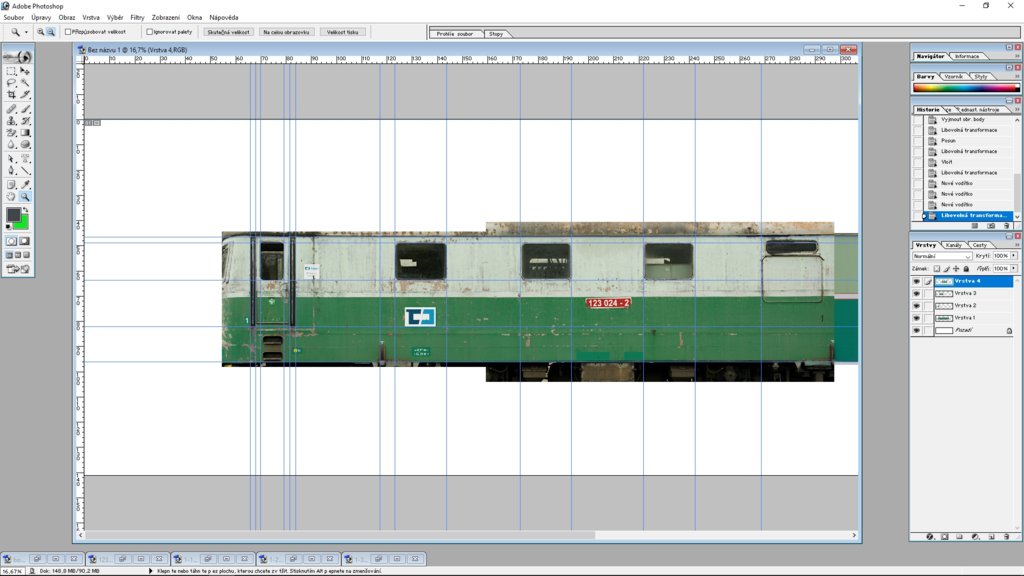Hide layer Vrstva 3 via eye icon
Viewport: 1024px width, 576px height.
coord(916,293)
